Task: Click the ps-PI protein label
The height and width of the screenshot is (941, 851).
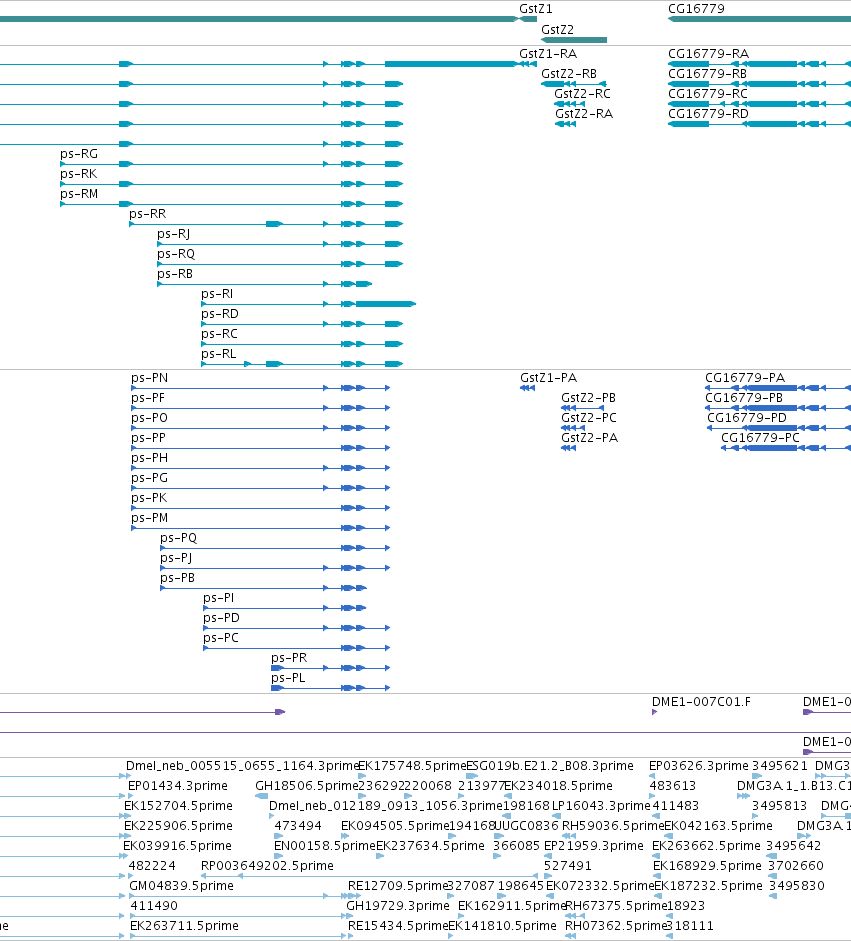Action: (x=218, y=598)
